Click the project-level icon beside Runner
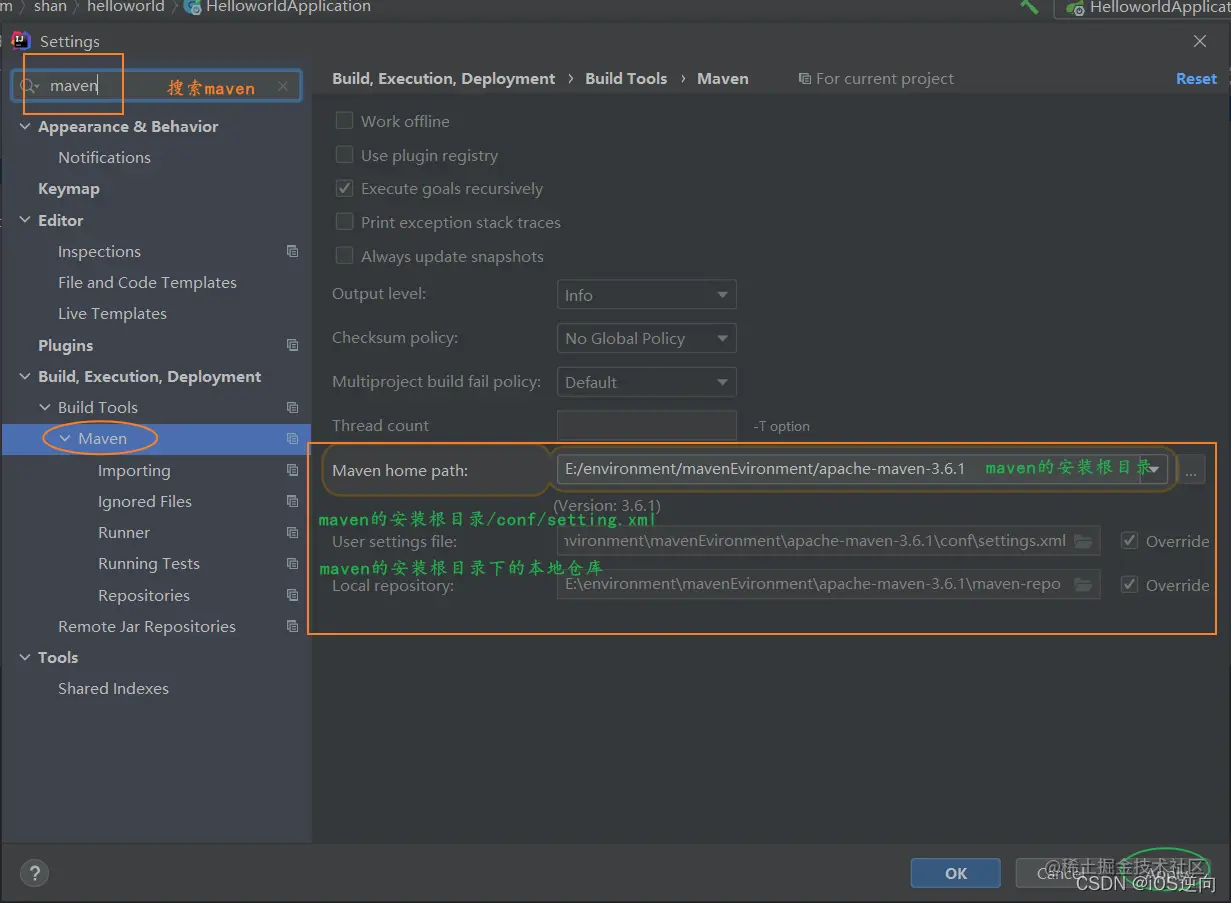 coord(292,532)
